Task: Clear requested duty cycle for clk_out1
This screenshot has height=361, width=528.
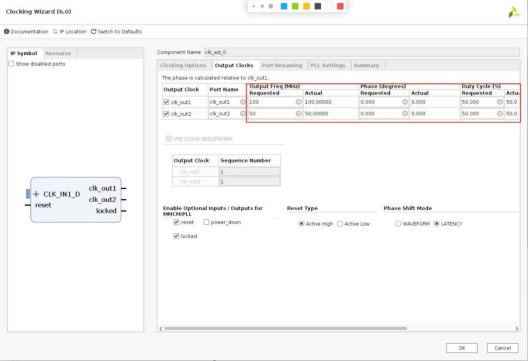Action: click(x=500, y=102)
